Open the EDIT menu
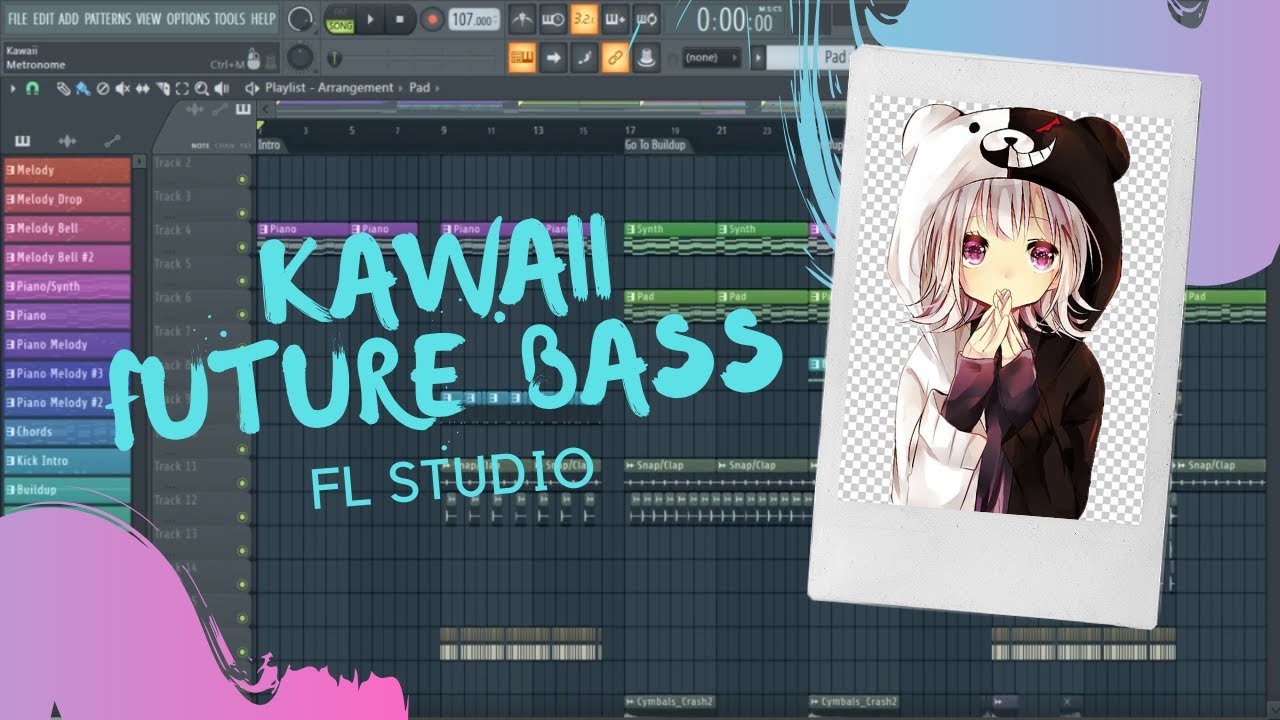The width and height of the screenshot is (1280, 720). pos(43,19)
